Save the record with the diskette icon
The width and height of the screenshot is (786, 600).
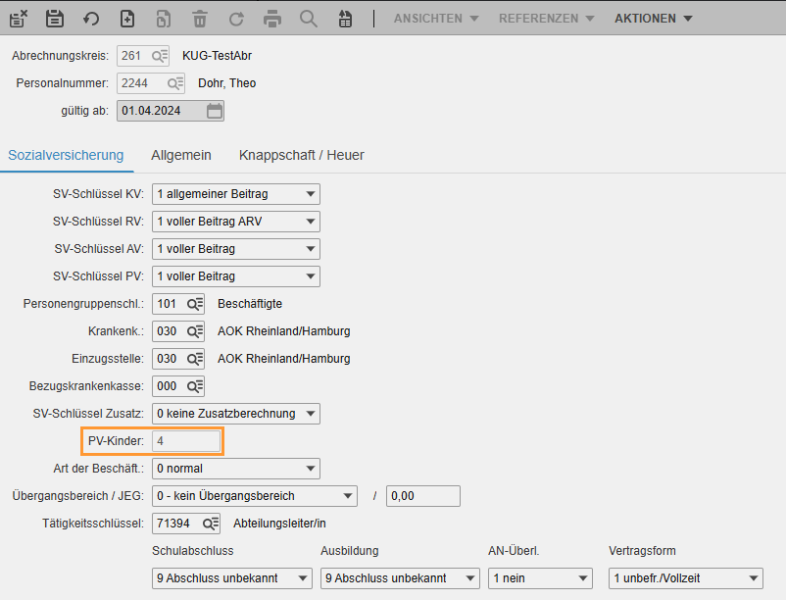55,19
